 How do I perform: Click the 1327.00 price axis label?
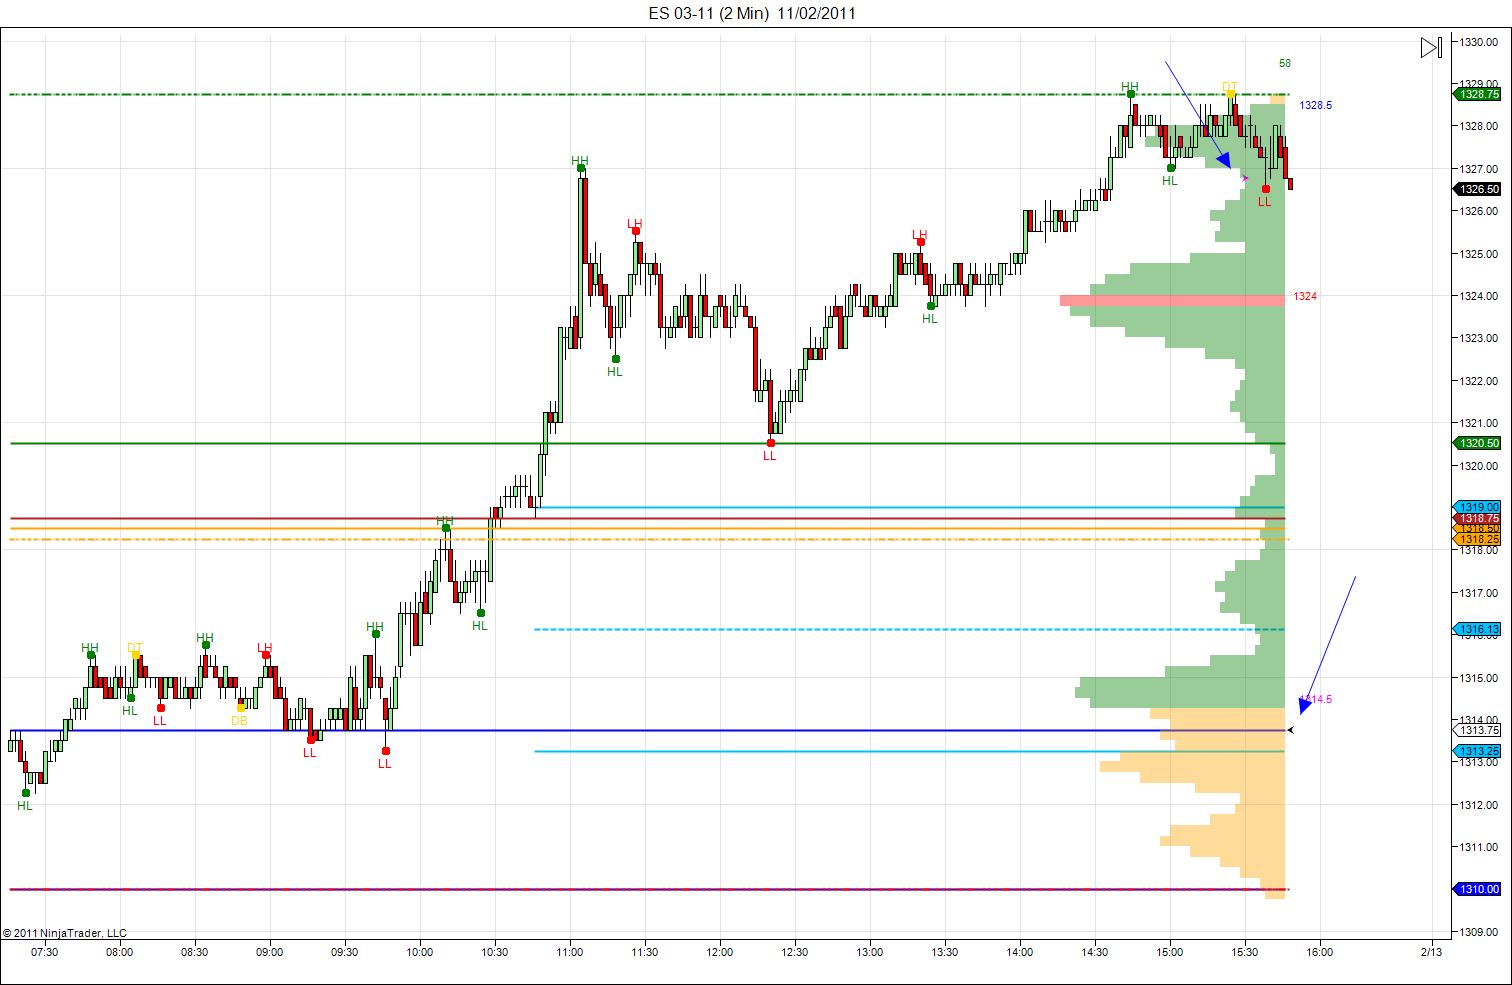tap(1478, 169)
